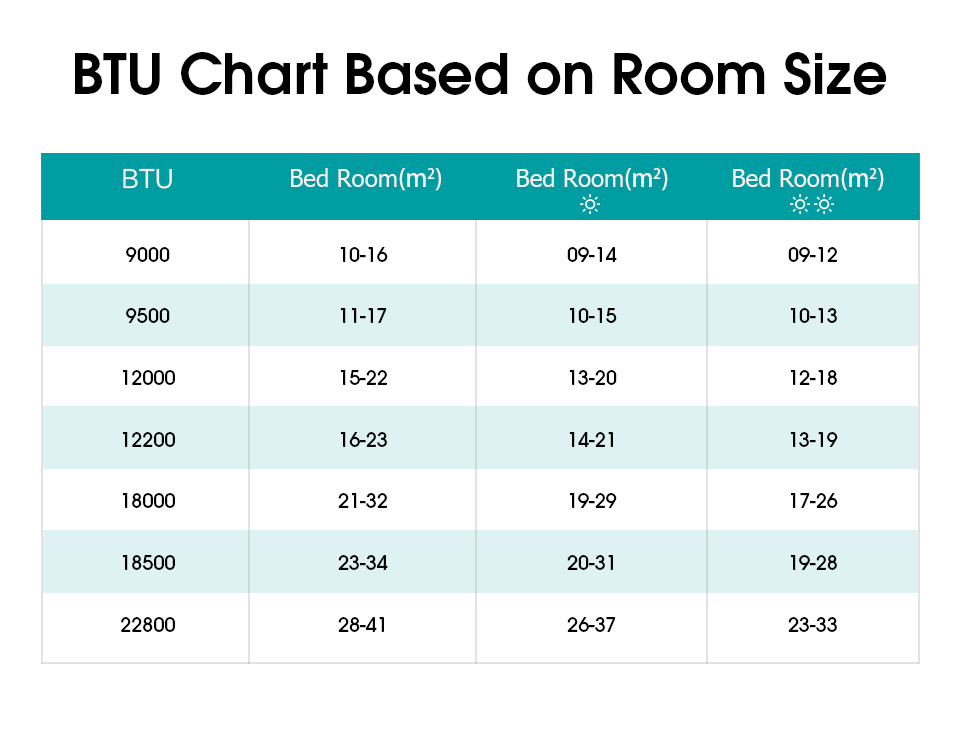This screenshot has width=960, height=733.
Task: Click the 15-22 room size cell
Action: click(x=363, y=378)
